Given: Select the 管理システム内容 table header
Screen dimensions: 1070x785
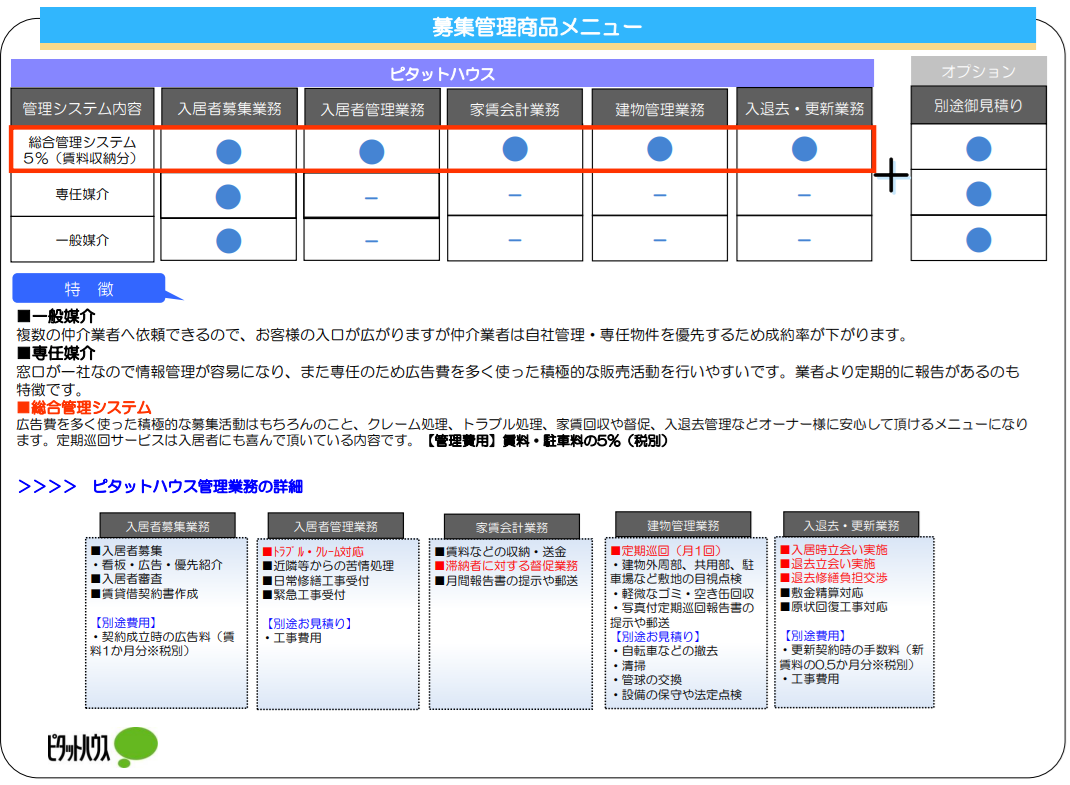Looking at the screenshot, I should pos(82,108).
